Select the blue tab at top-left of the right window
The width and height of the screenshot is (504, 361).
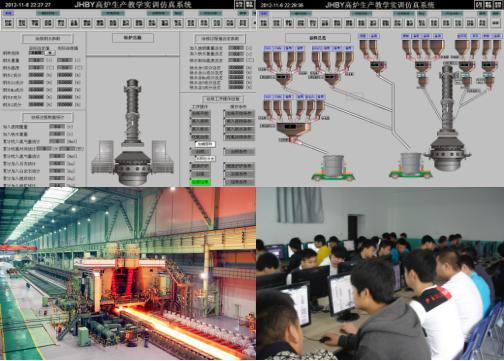pyautogui.click(x=264, y=13)
